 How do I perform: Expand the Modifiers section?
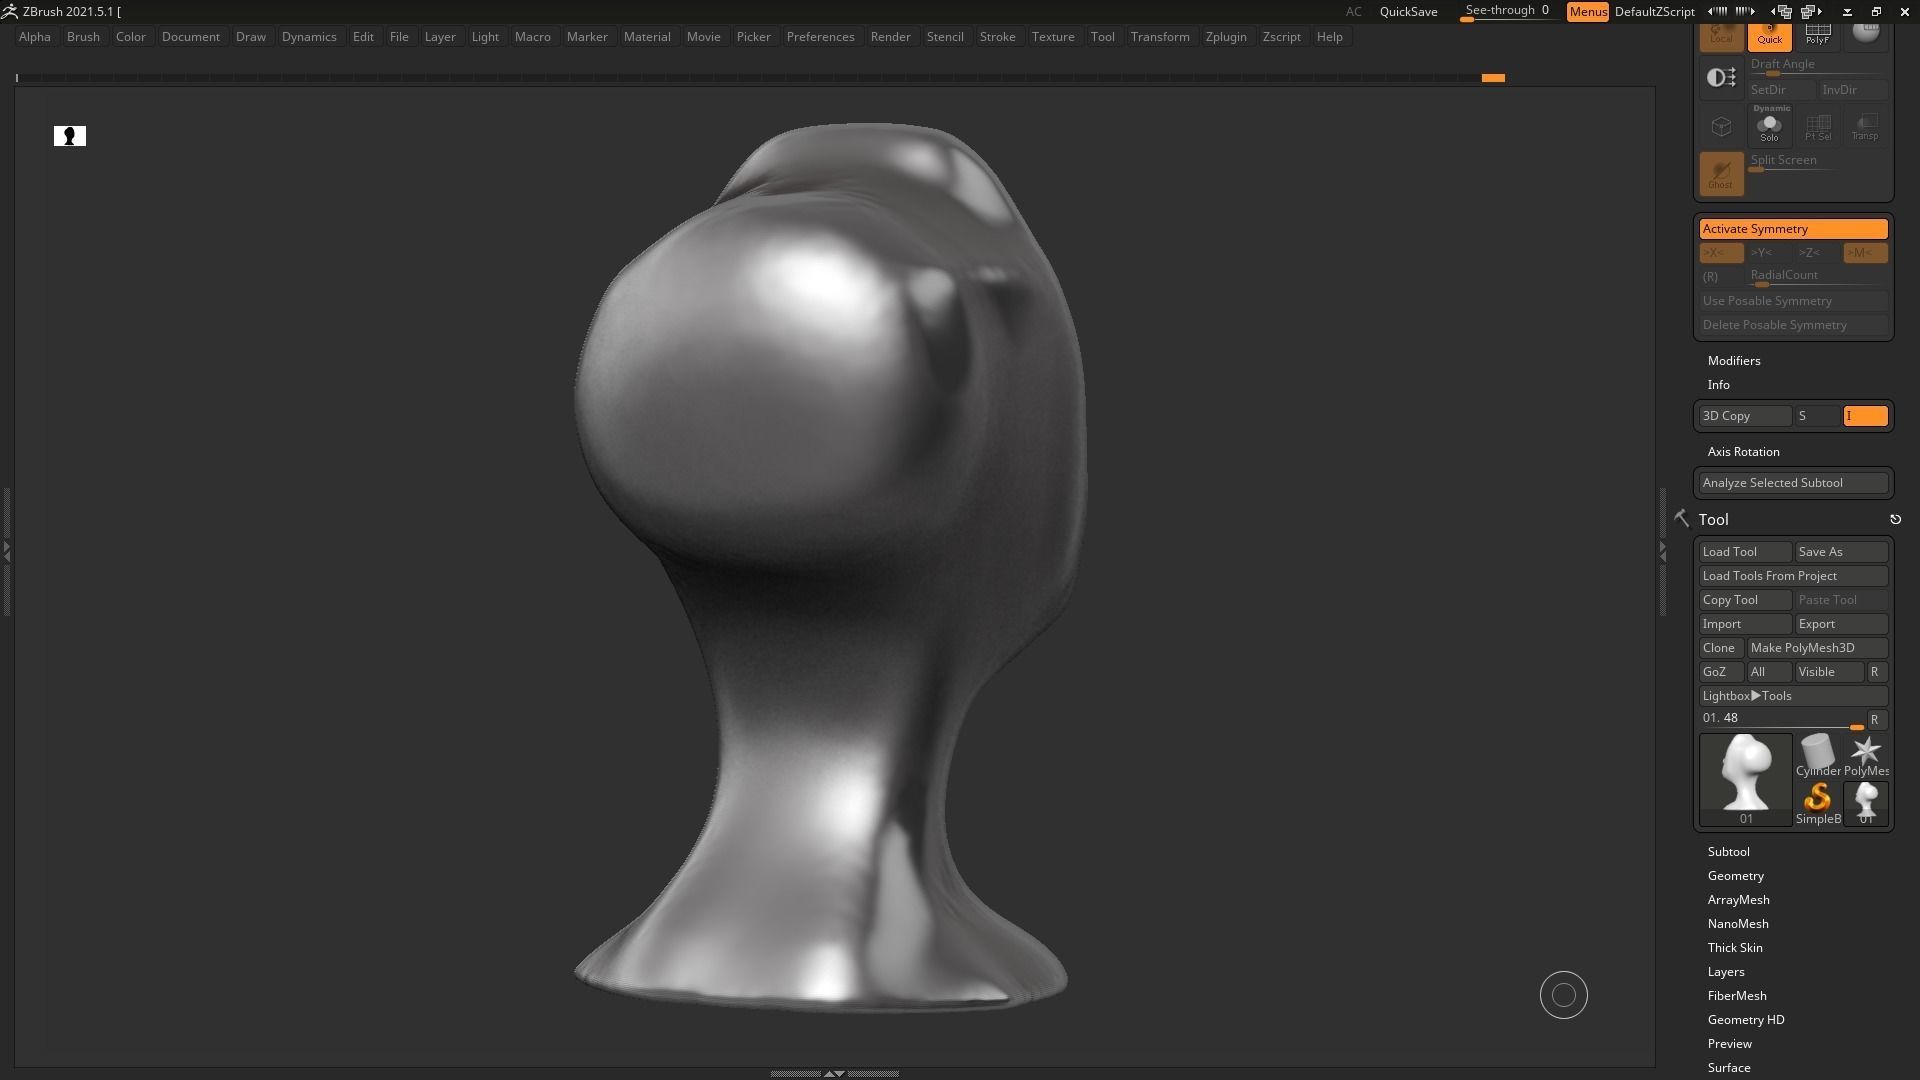pos(1734,360)
